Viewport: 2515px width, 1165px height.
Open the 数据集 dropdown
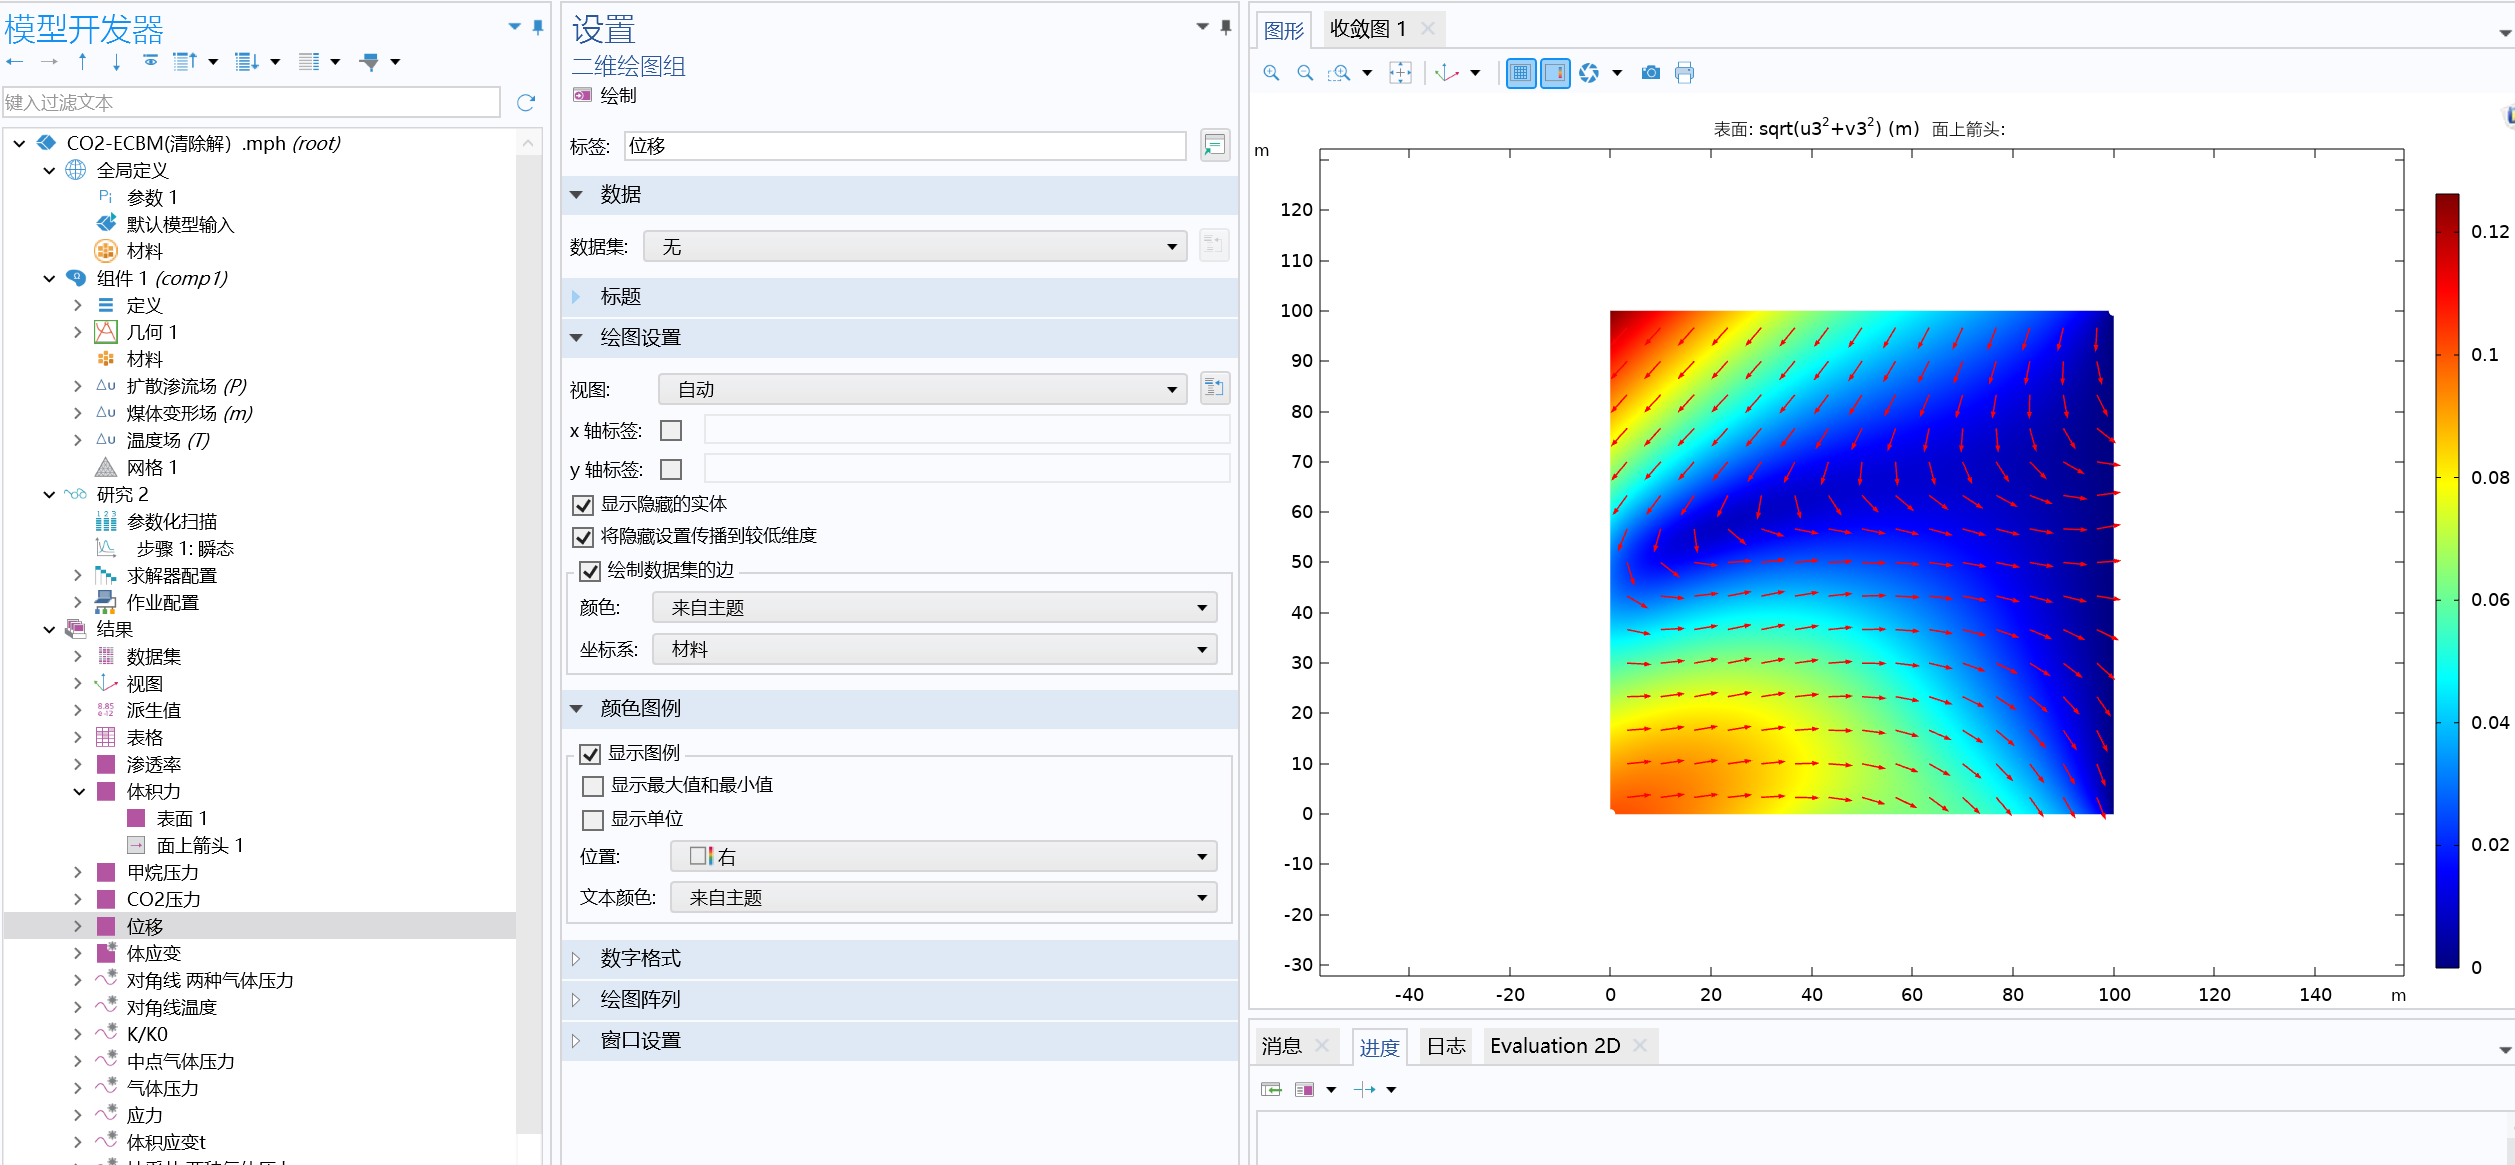(x=914, y=246)
